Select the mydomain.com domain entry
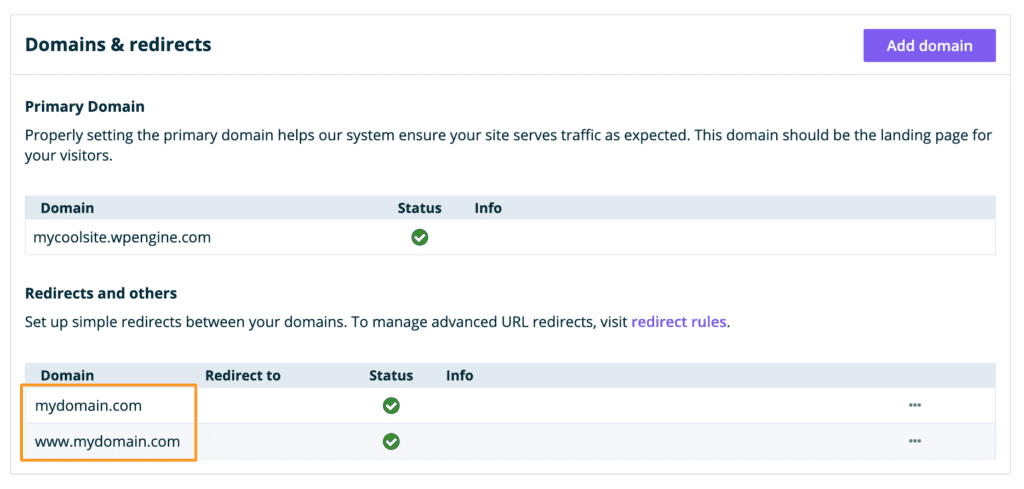 tap(88, 406)
